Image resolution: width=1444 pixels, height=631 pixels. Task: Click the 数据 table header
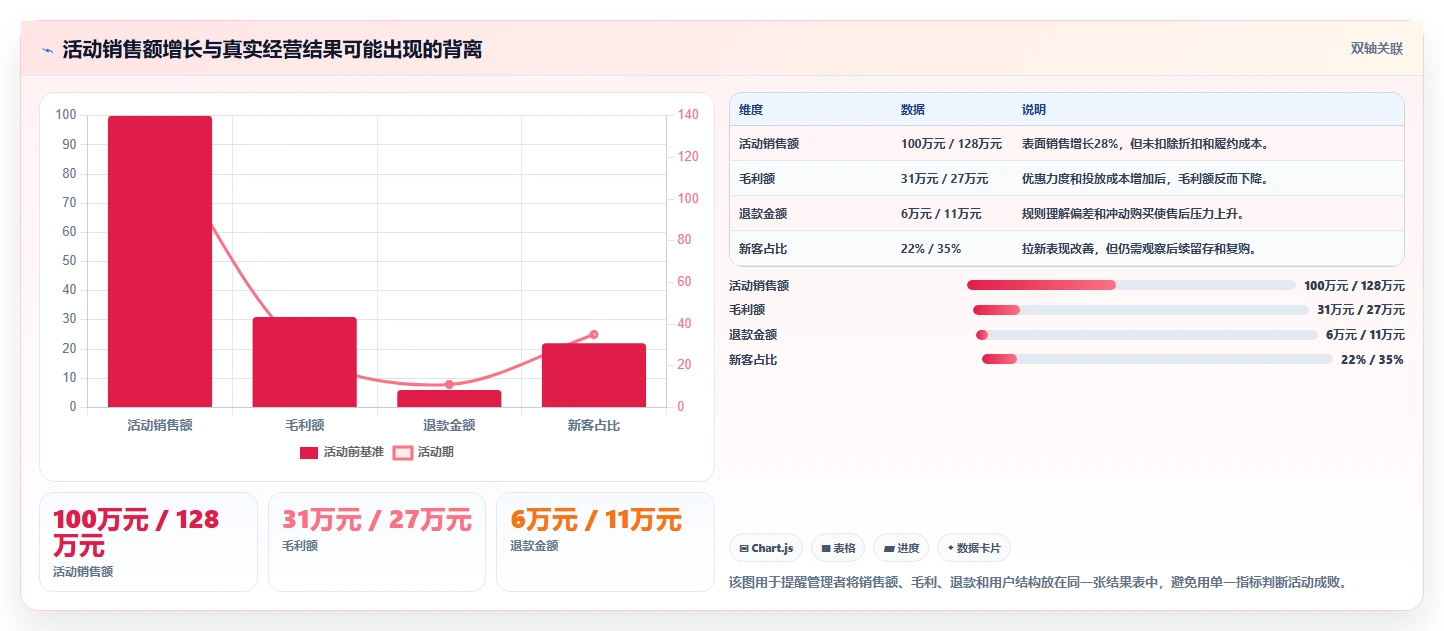[x=913, y=110]
